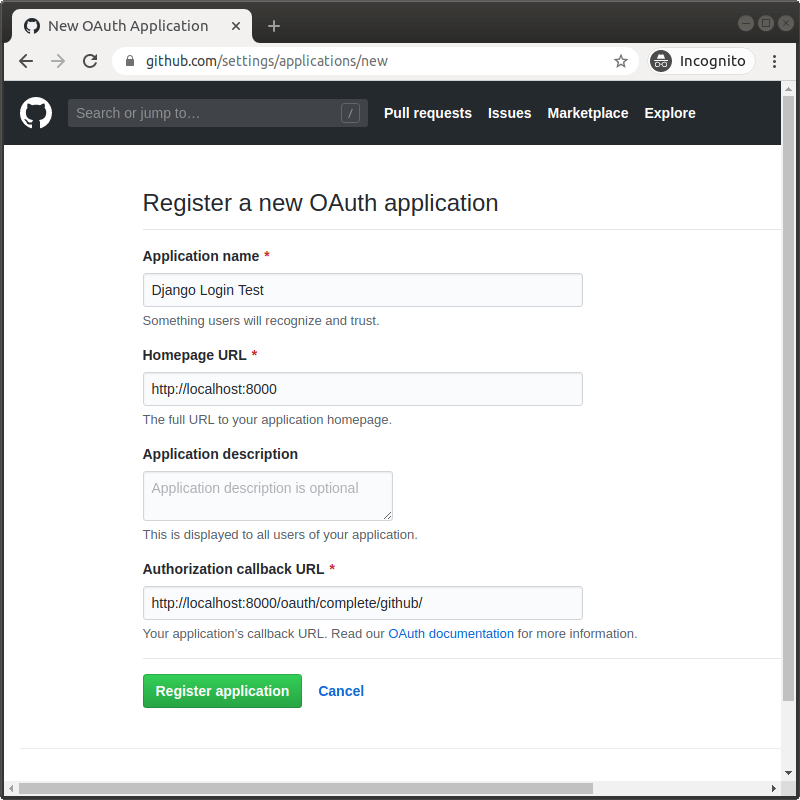
Task: Open a new tab with the plus icon
Action: click(x=274, y=25)
